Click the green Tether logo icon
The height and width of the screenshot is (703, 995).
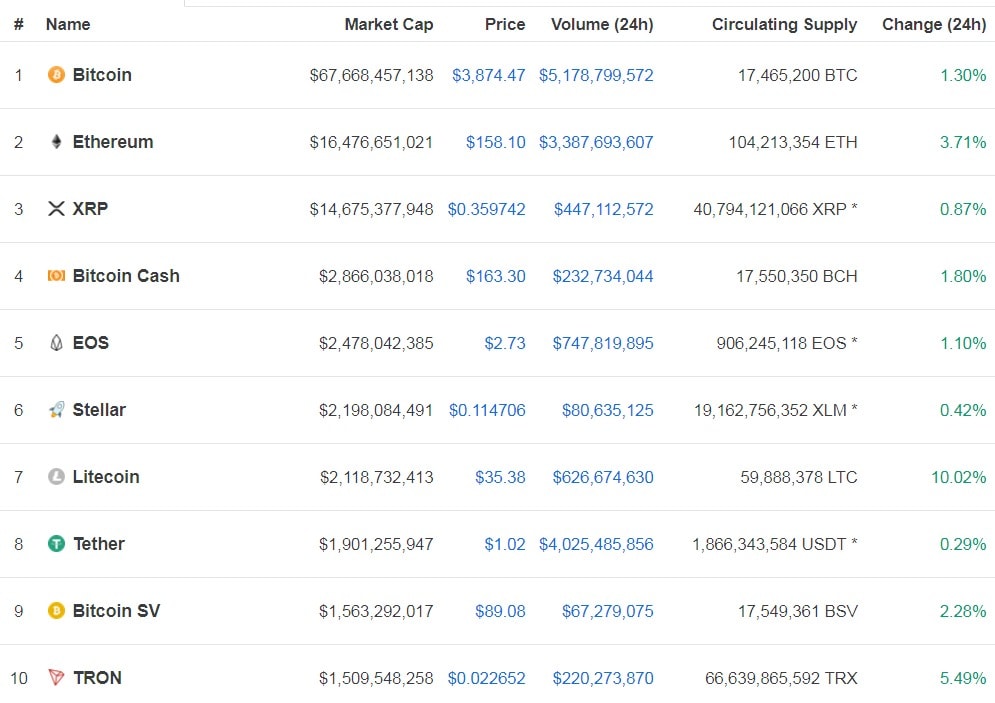pos(56,544)
